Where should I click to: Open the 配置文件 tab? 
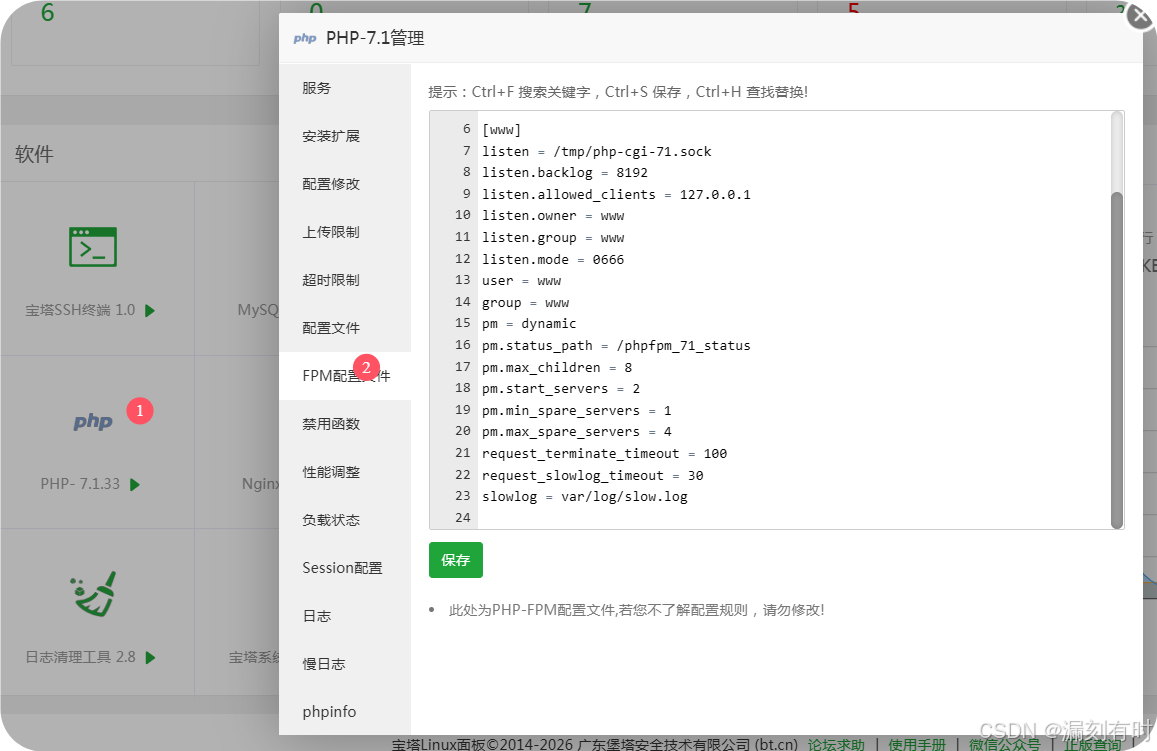tap(345, 328)
